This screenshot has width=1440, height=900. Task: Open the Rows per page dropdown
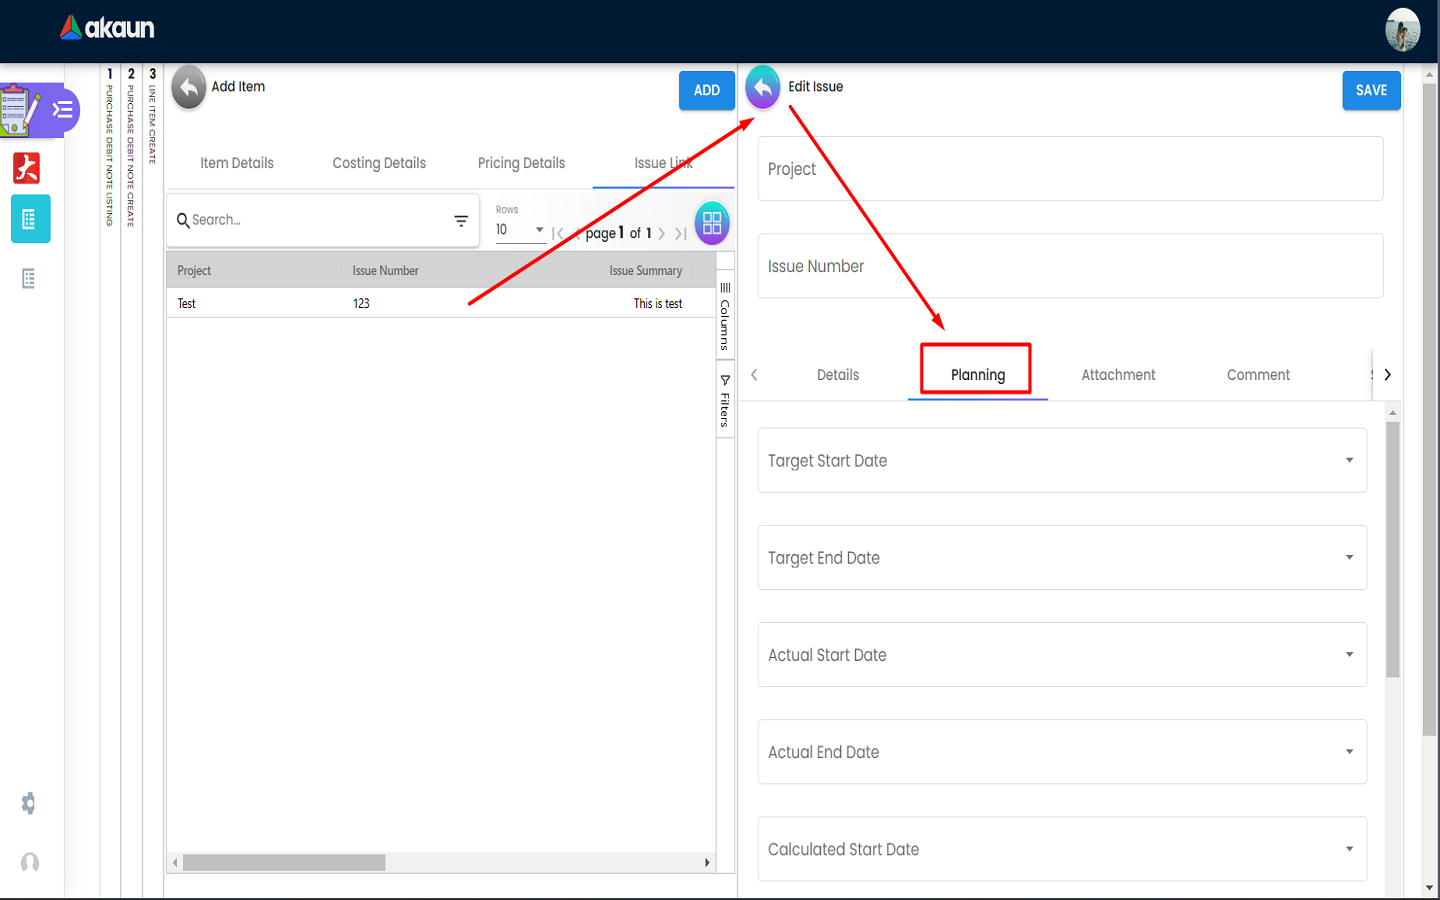pos(520,230)
